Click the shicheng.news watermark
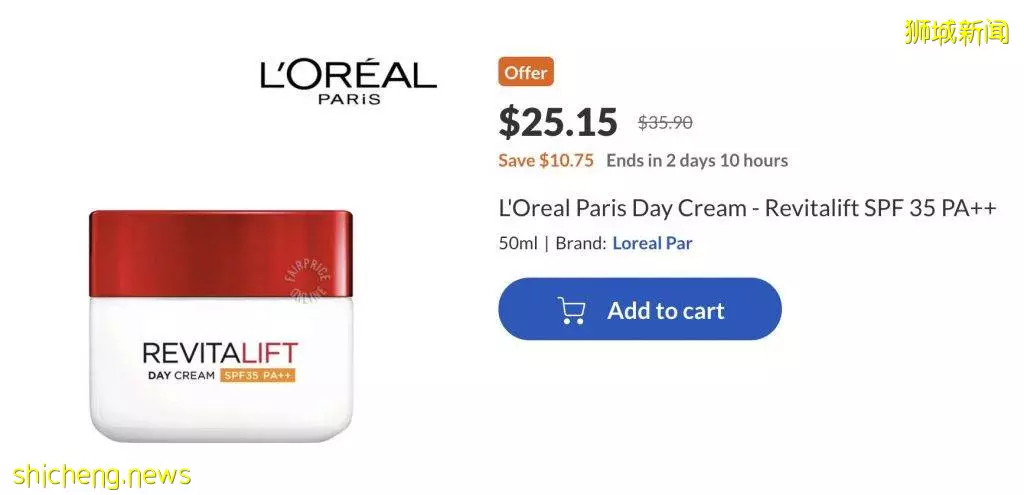The height and width of the screenshot is (495, 1024). (101, 475)
